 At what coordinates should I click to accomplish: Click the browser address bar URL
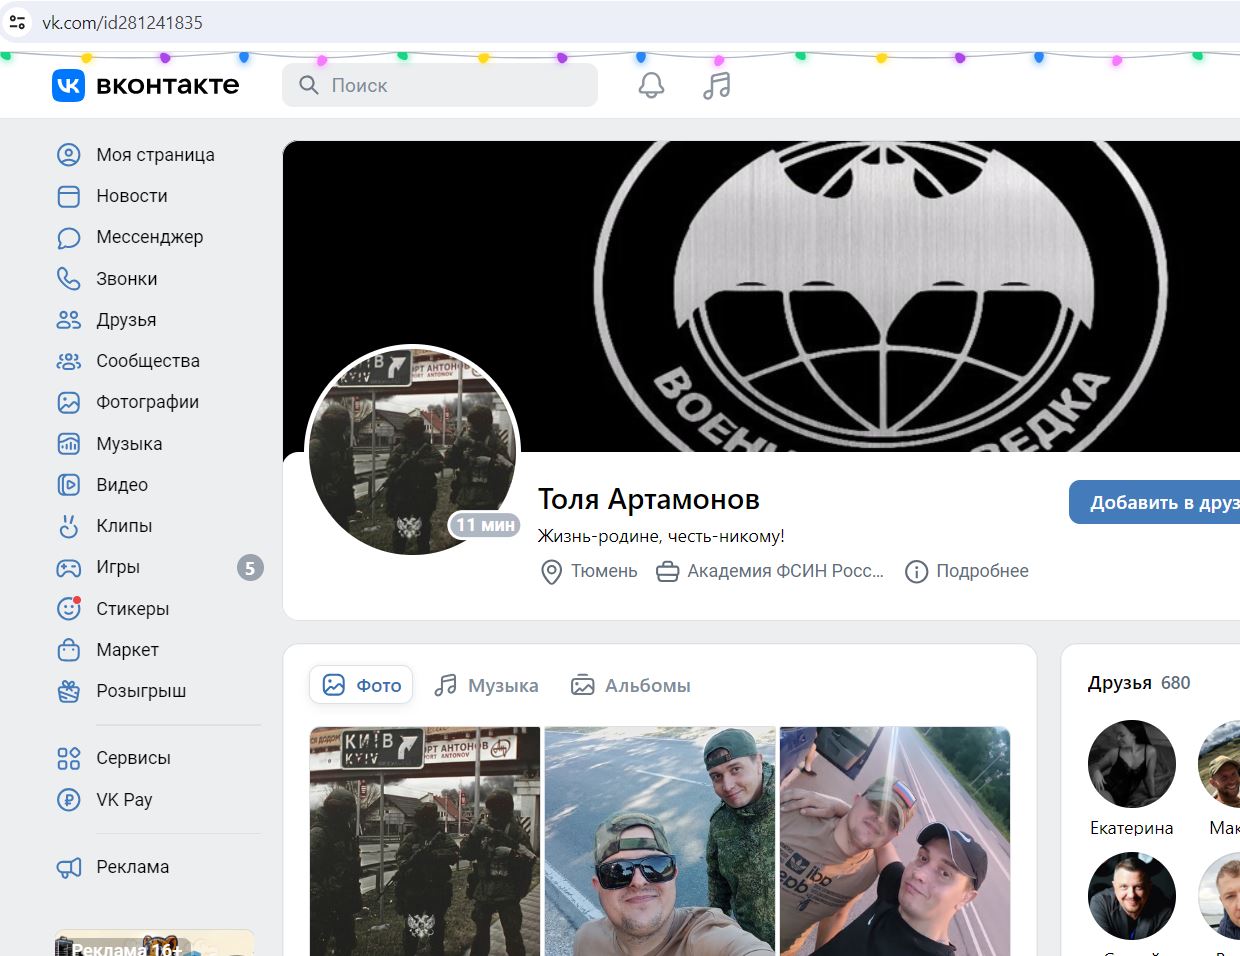122,22
